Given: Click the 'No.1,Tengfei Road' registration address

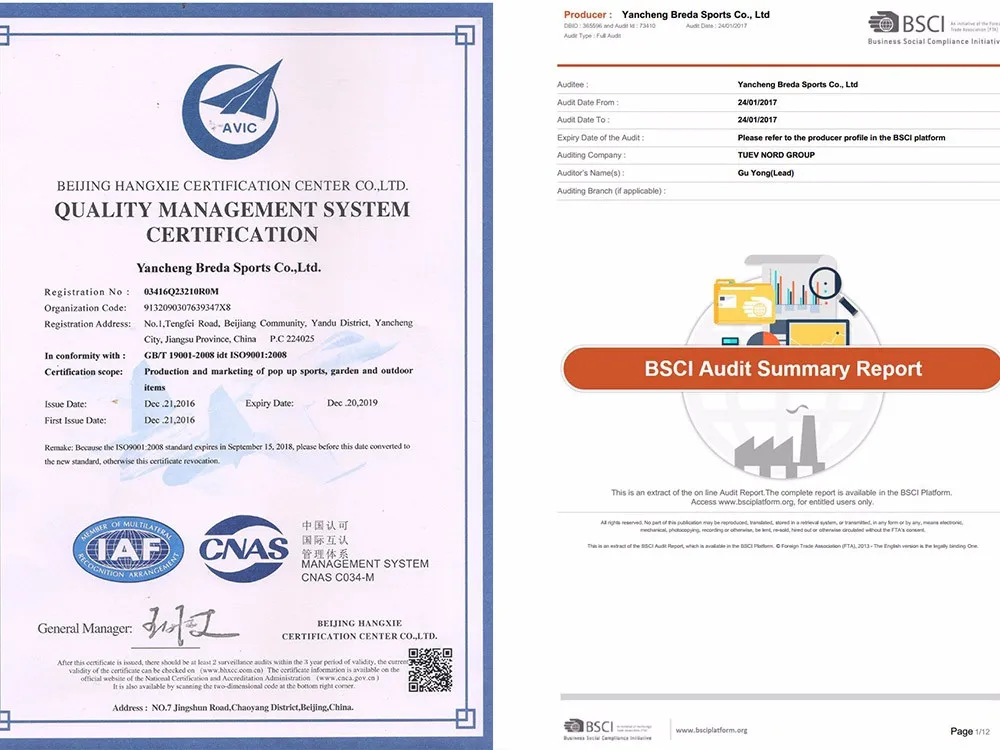Looking at the screenshot, I should point(278,331).
